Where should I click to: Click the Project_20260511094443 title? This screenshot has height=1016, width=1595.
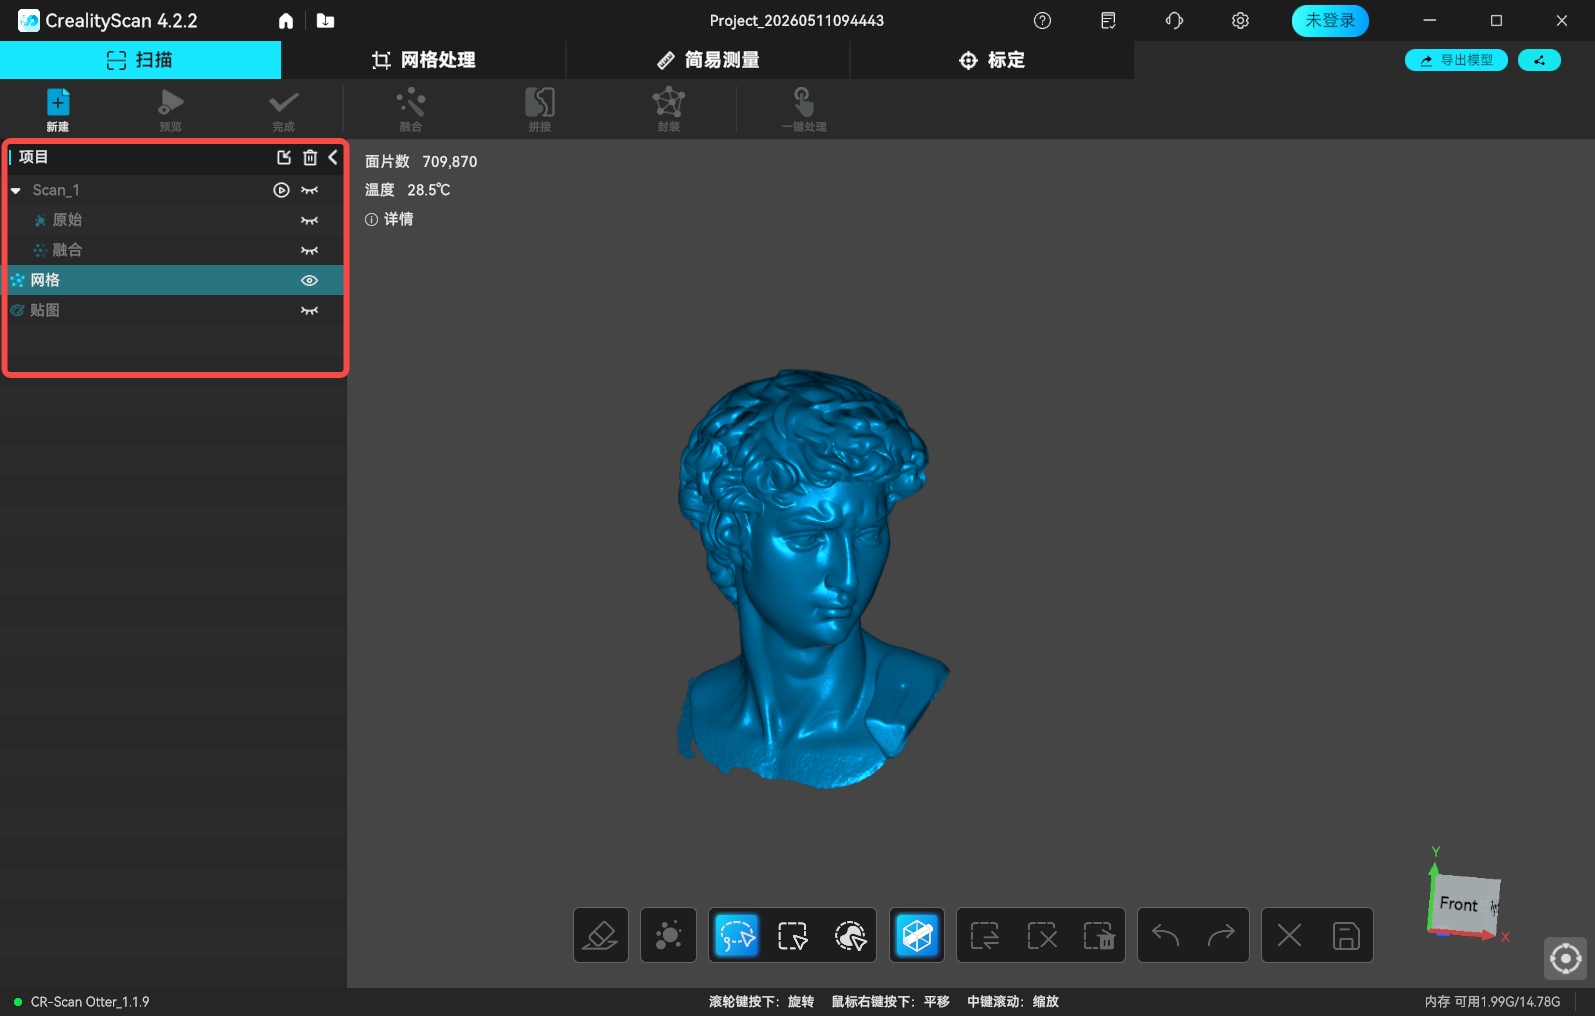tap(797, 21)
